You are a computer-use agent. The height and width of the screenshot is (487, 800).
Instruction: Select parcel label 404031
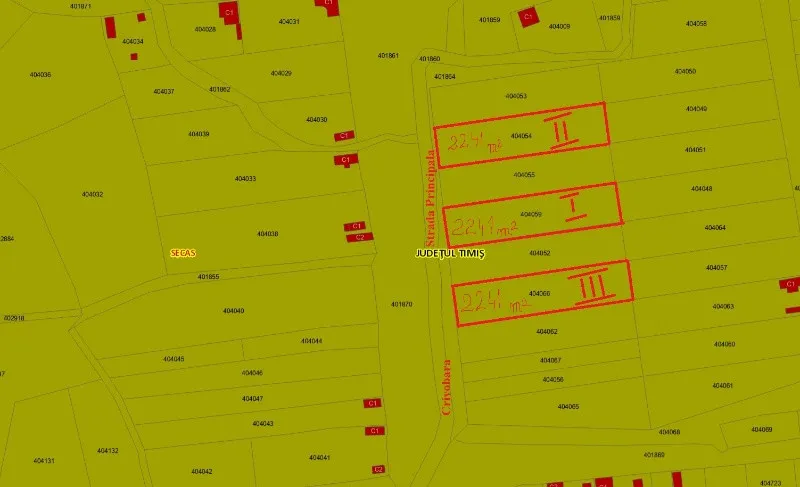pos(289,22)
